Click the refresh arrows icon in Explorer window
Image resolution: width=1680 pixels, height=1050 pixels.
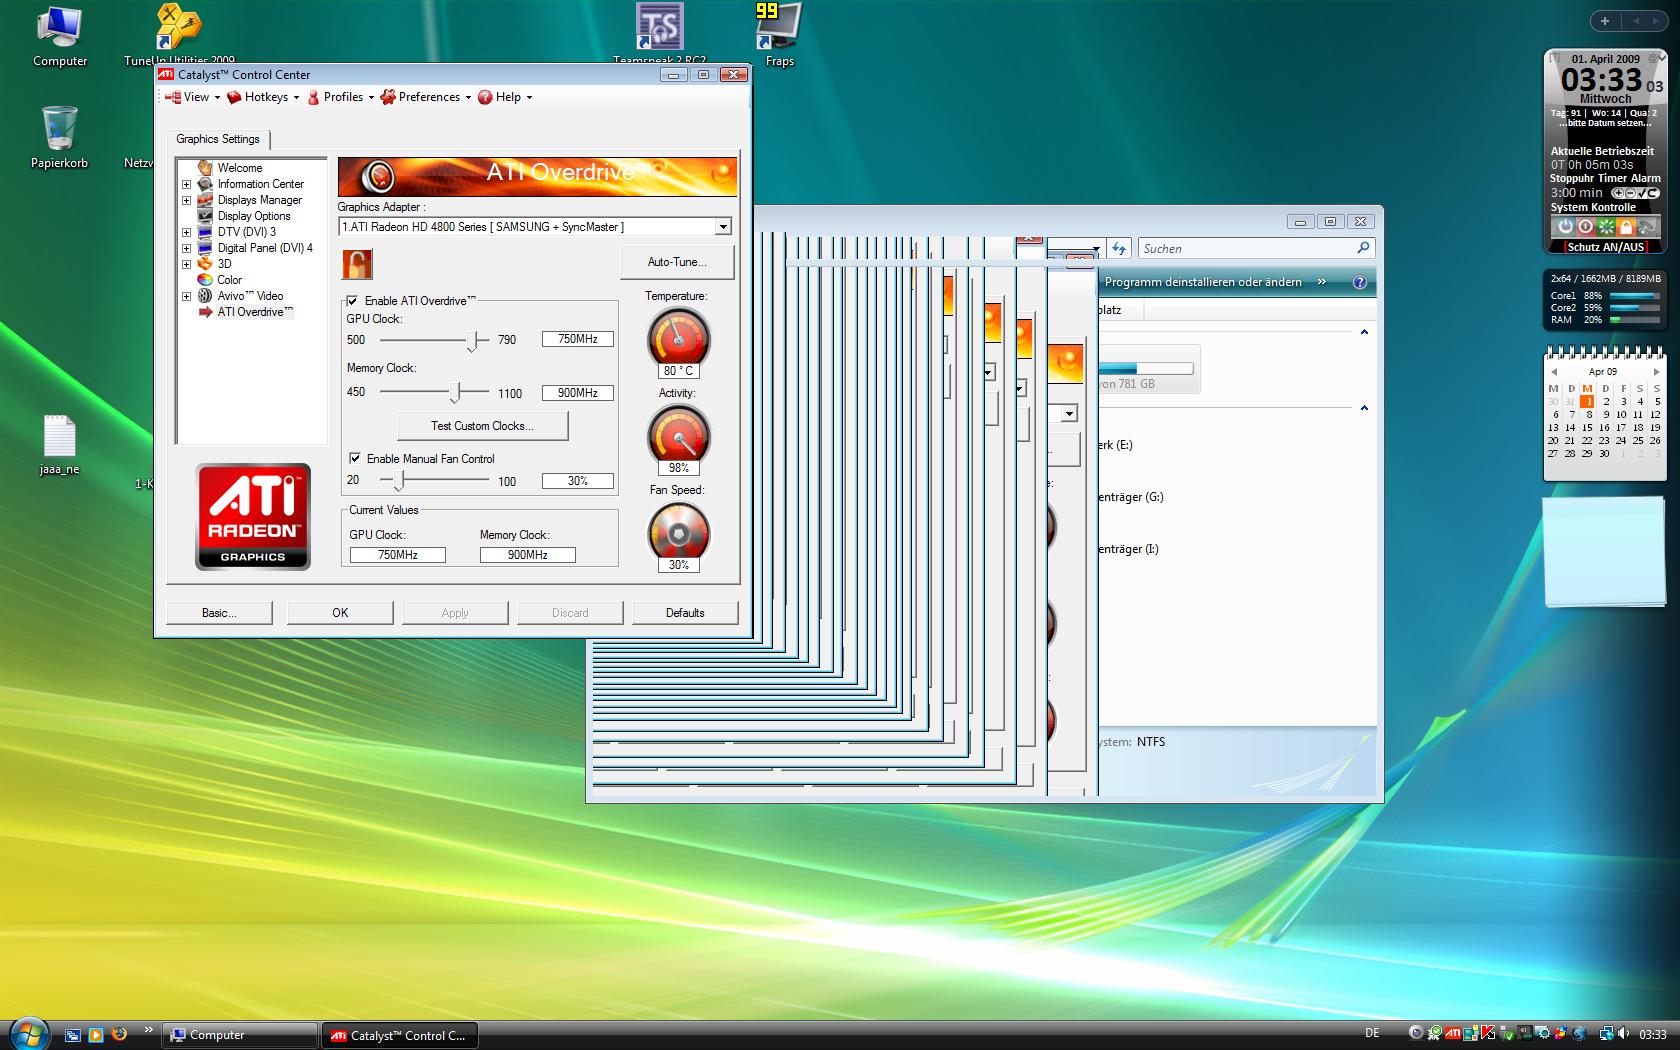1119,248
